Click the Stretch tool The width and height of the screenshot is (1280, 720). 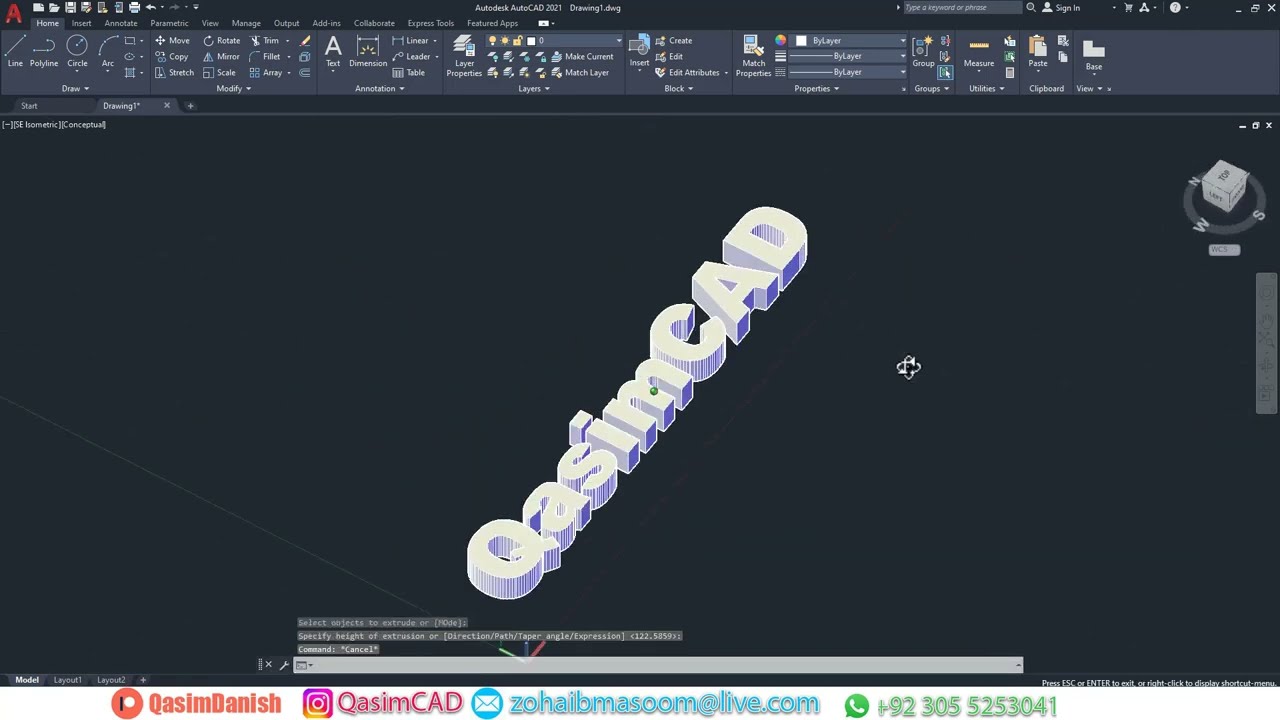coord(174,73)
